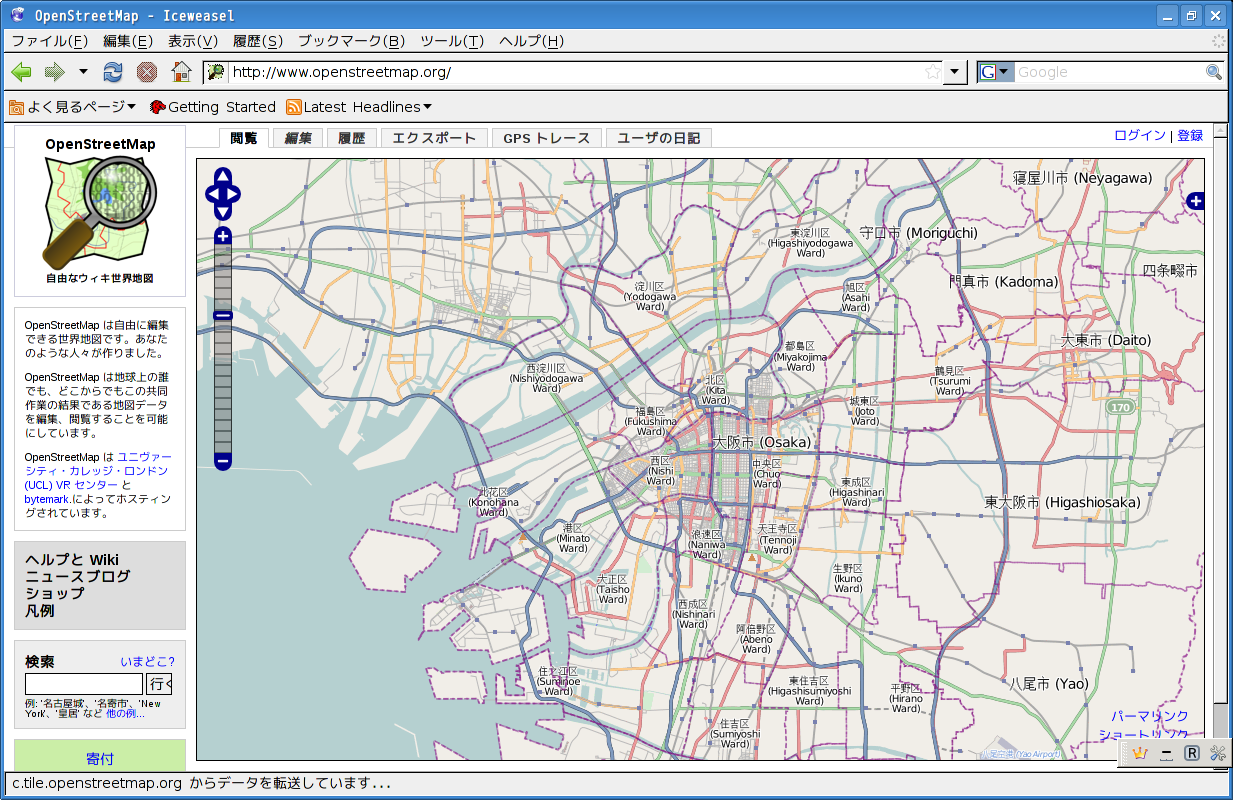Zoom in the map with the plus button

tap(223, 236)
